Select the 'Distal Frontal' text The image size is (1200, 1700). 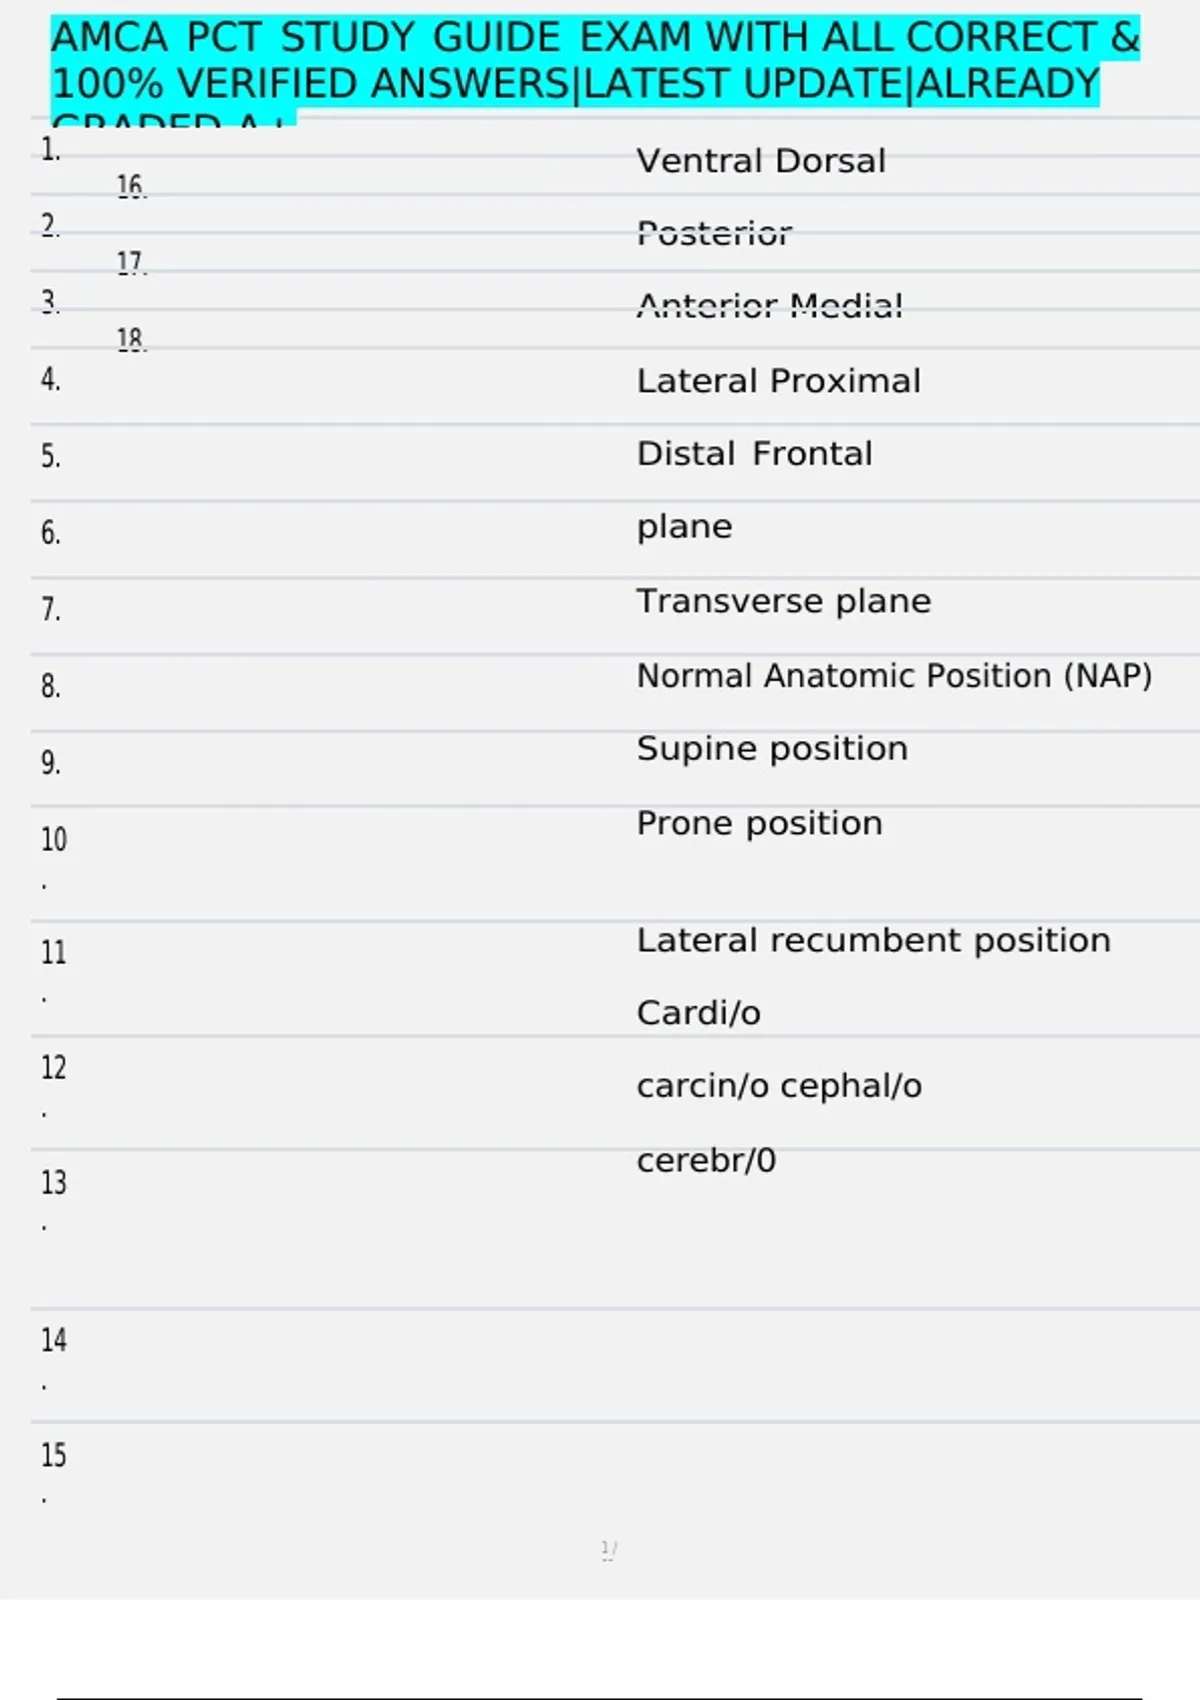755,454
